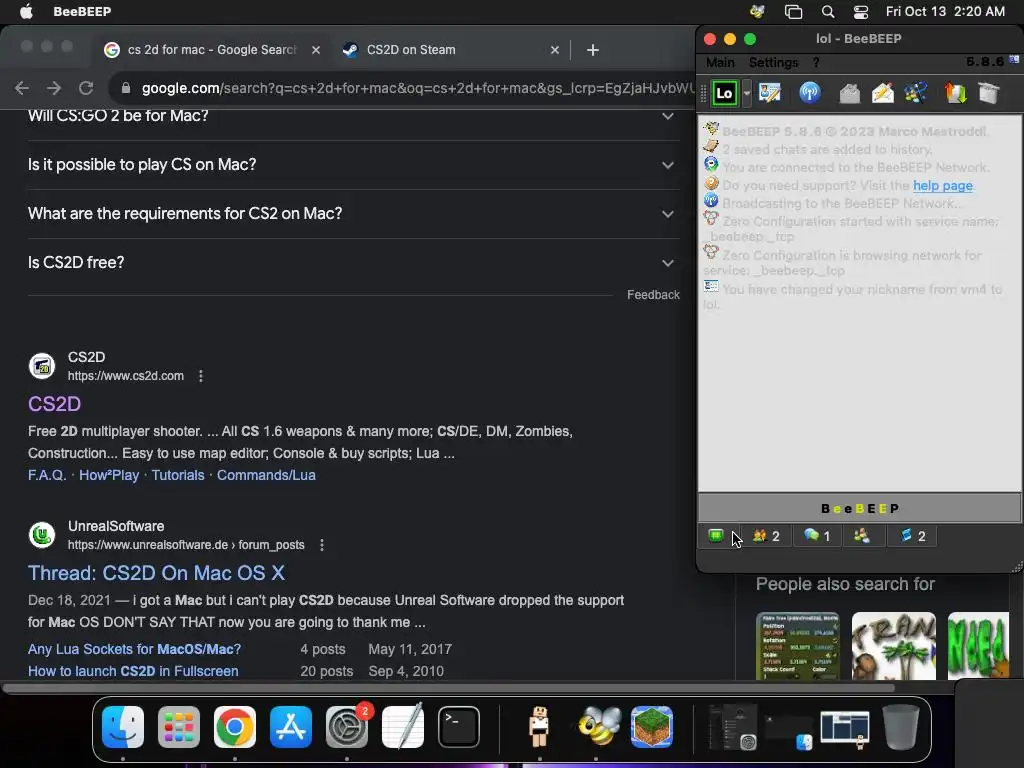Click the 'help page' link in BeeBEEP log
The height and width of the screenshot is (768, 1024).
click(942, 185)
